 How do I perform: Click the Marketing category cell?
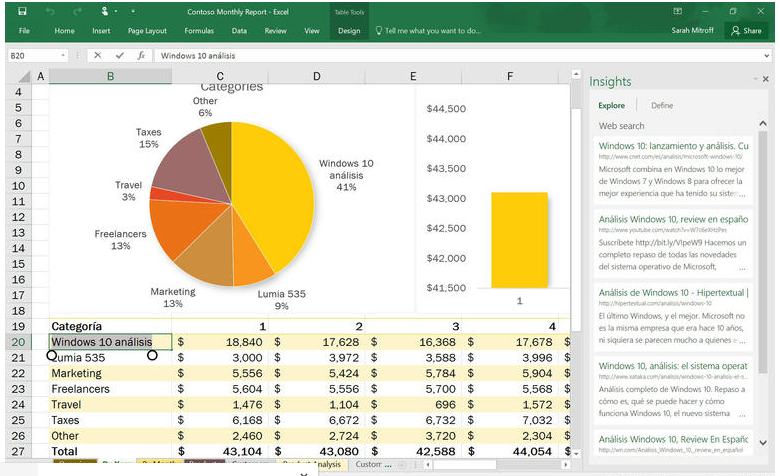click(x=110, y=373)
